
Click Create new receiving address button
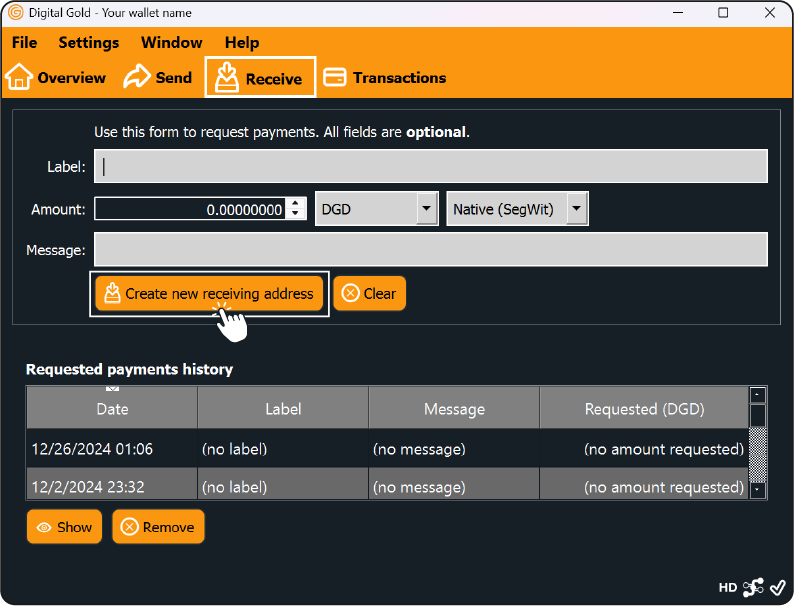pos(209,294)
